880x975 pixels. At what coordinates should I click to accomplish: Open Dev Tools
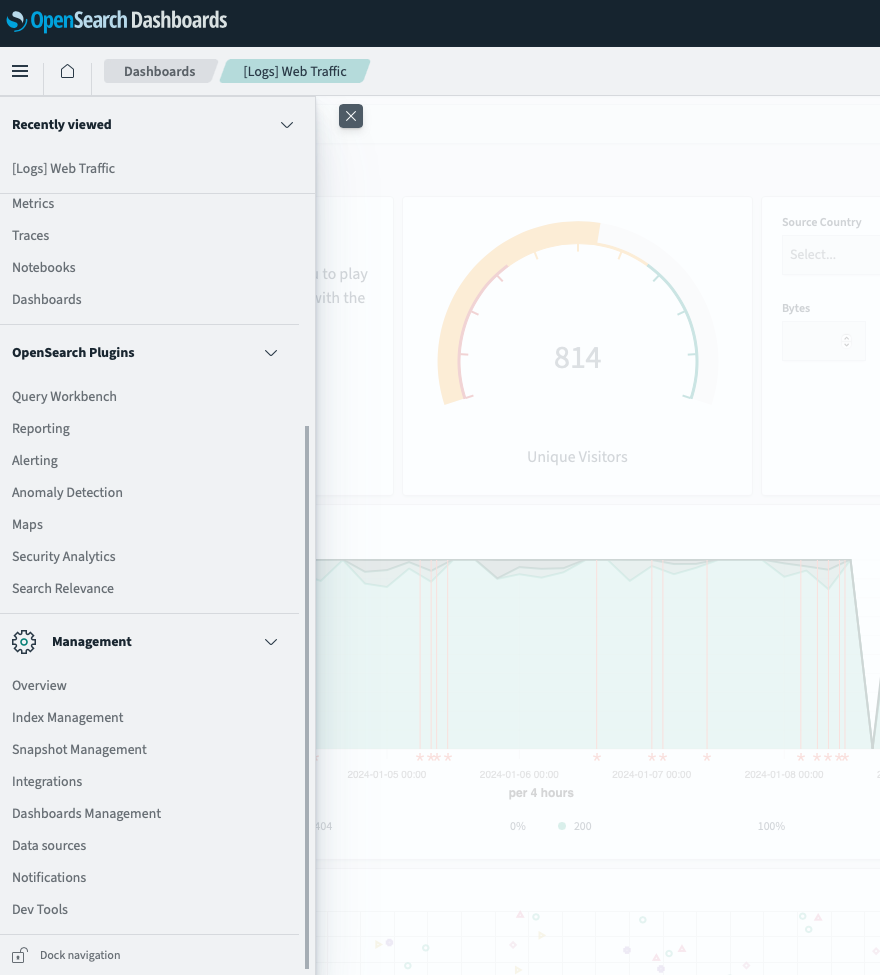click(40, 910)
